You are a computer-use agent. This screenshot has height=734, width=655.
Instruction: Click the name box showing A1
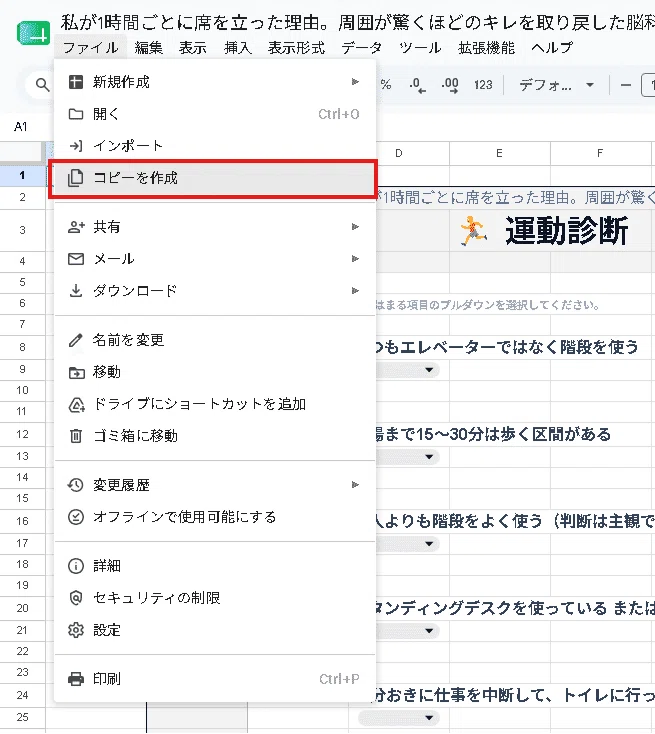tap(21, 127)
